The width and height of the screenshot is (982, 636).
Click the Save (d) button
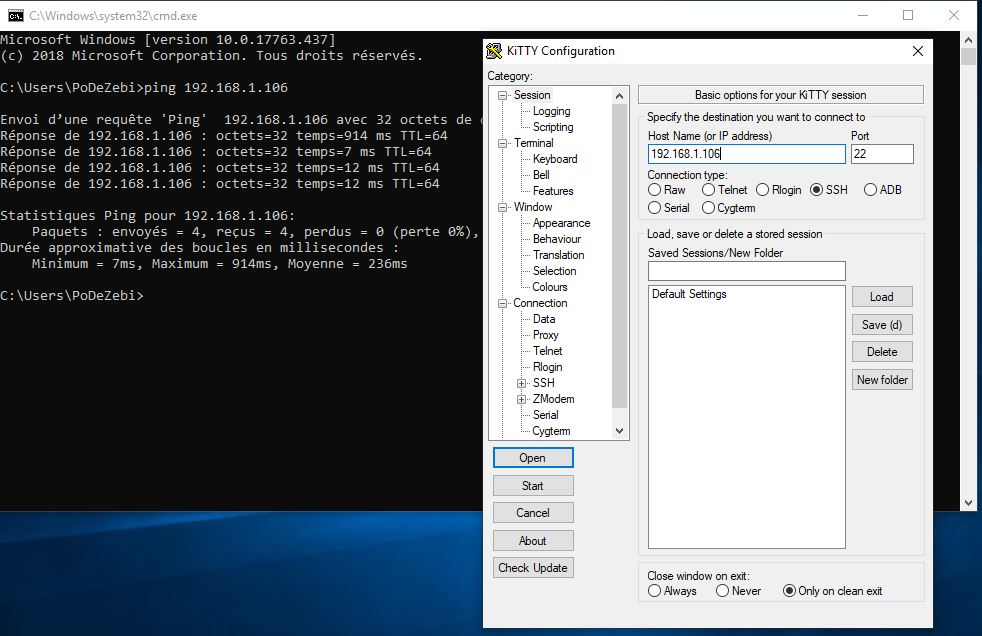(882, 325)
